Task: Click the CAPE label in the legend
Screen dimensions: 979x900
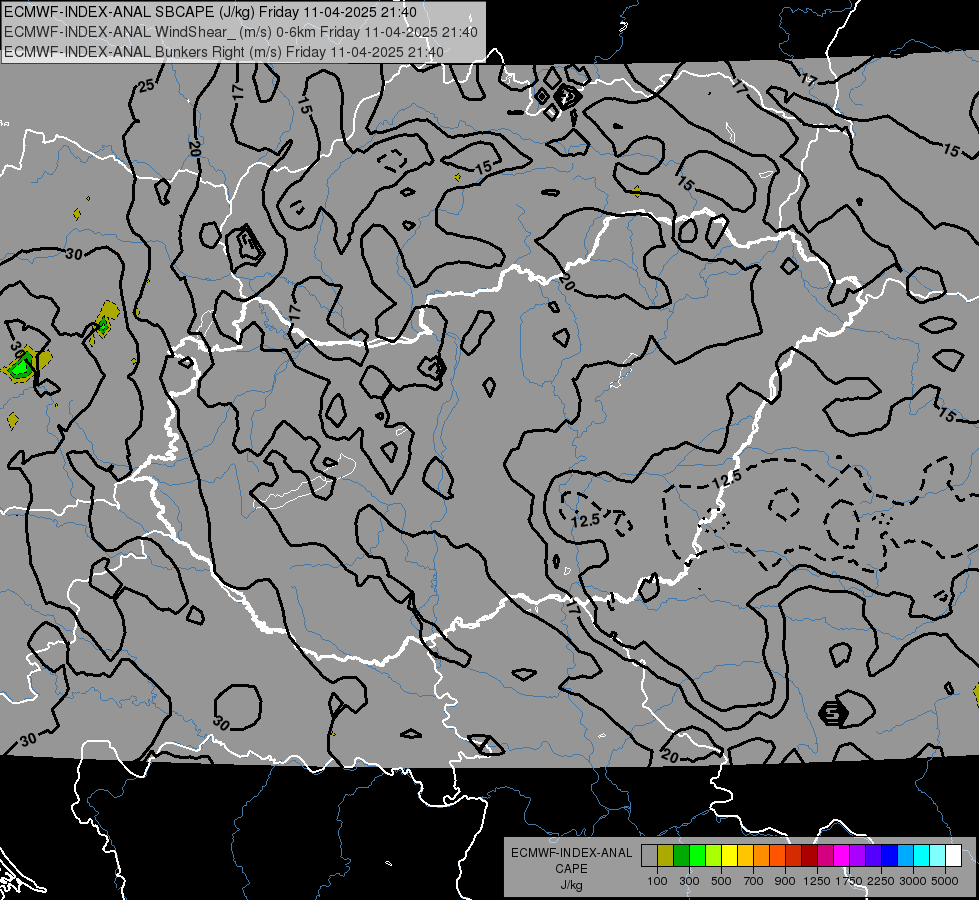Action: [x=571, y=868]
